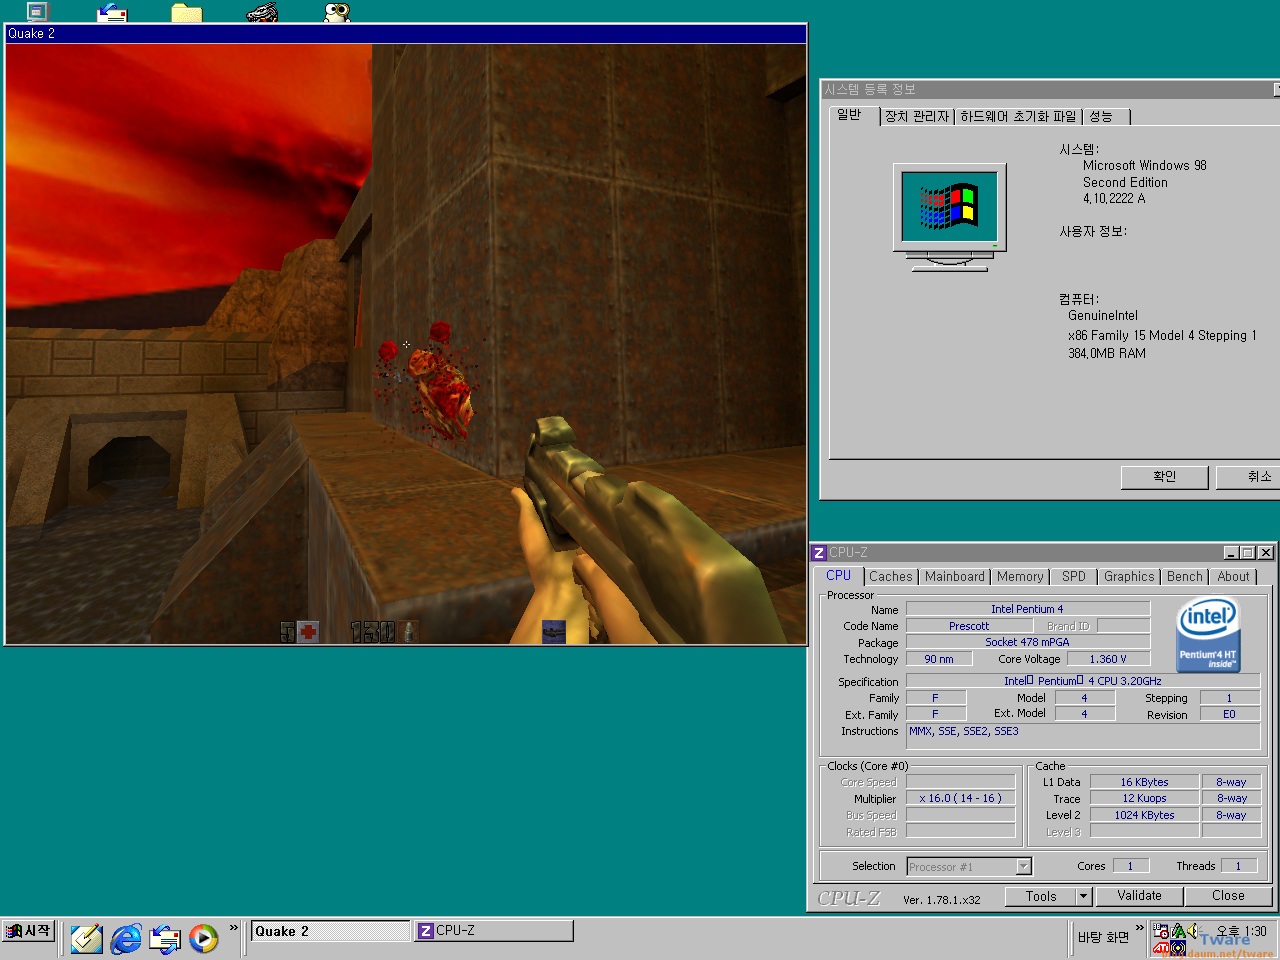The image size is (1280, 960).
Task: Open the 장치 관리자 tab
Action: (917, 117)
